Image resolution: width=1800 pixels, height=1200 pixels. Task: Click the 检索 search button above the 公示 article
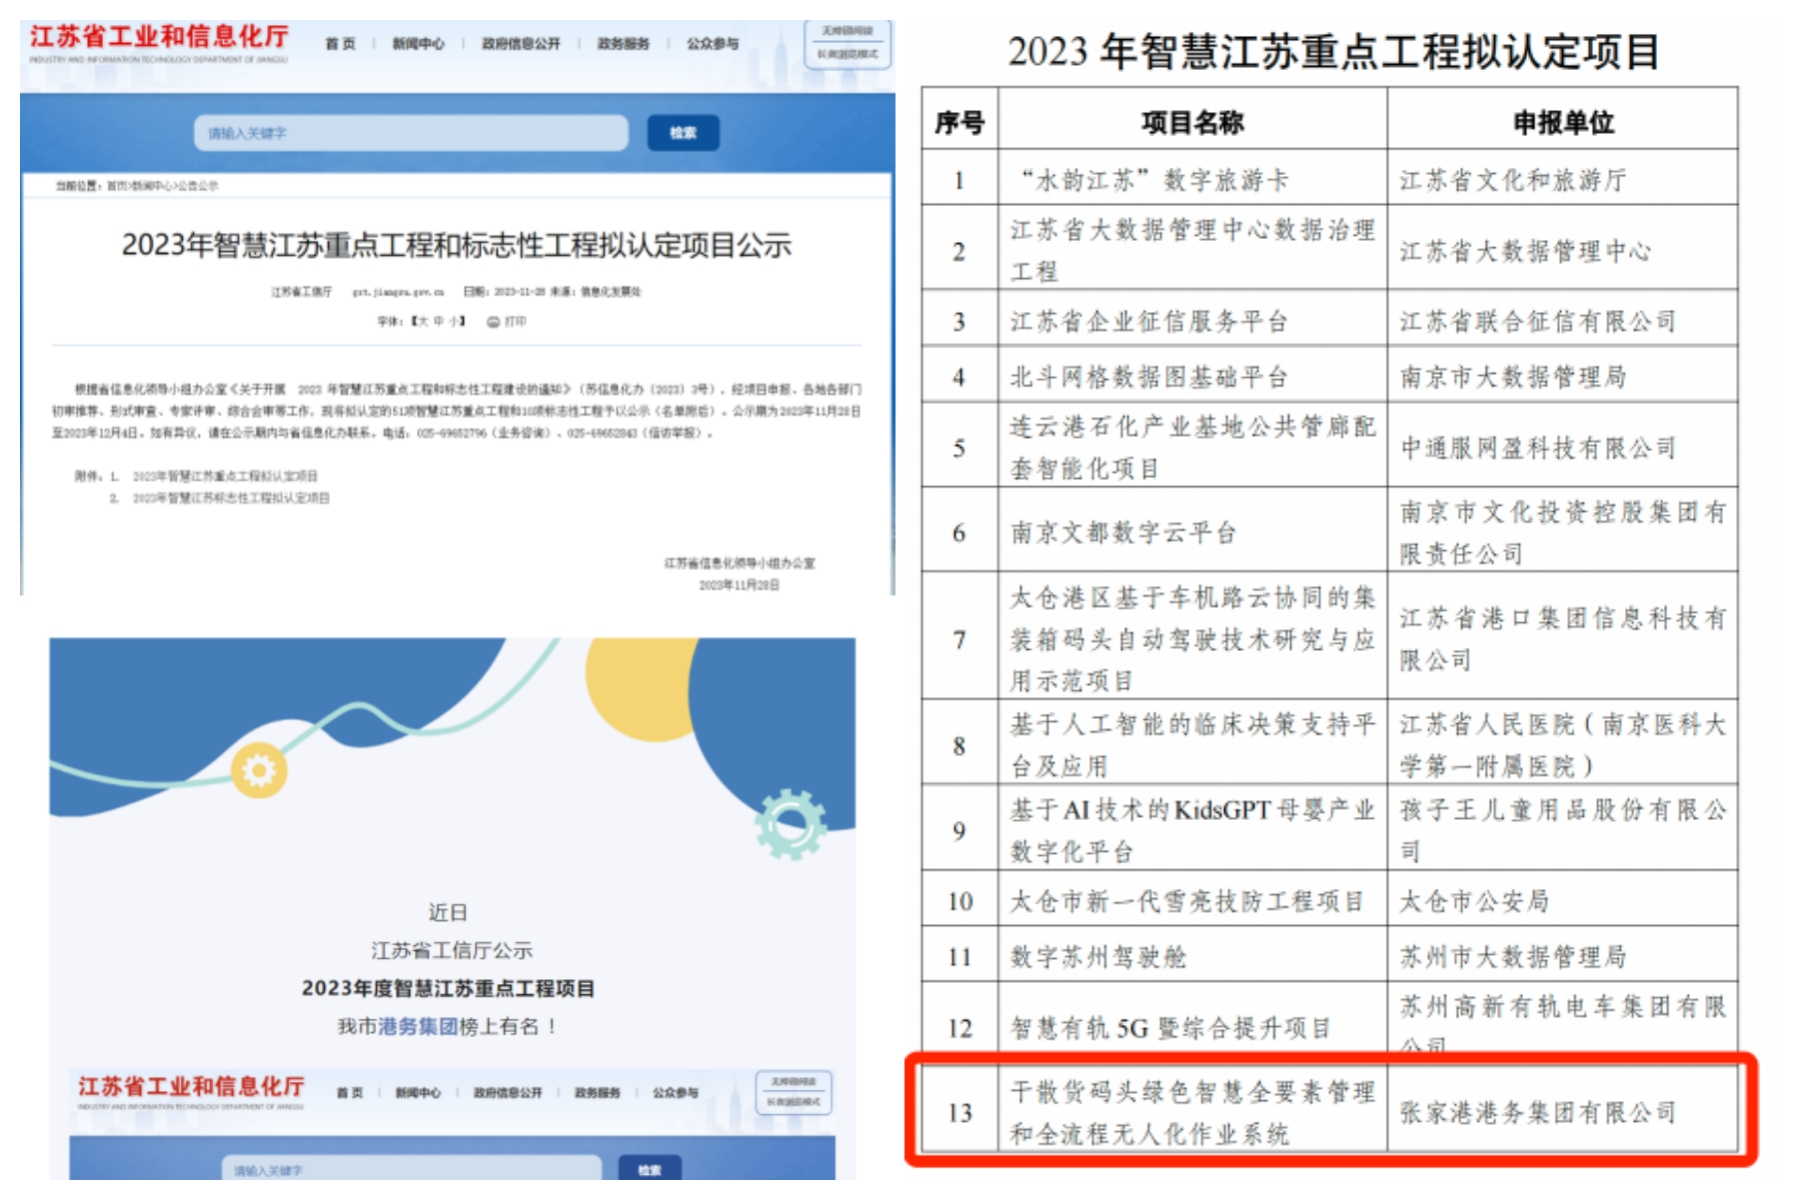coord(683,133)
